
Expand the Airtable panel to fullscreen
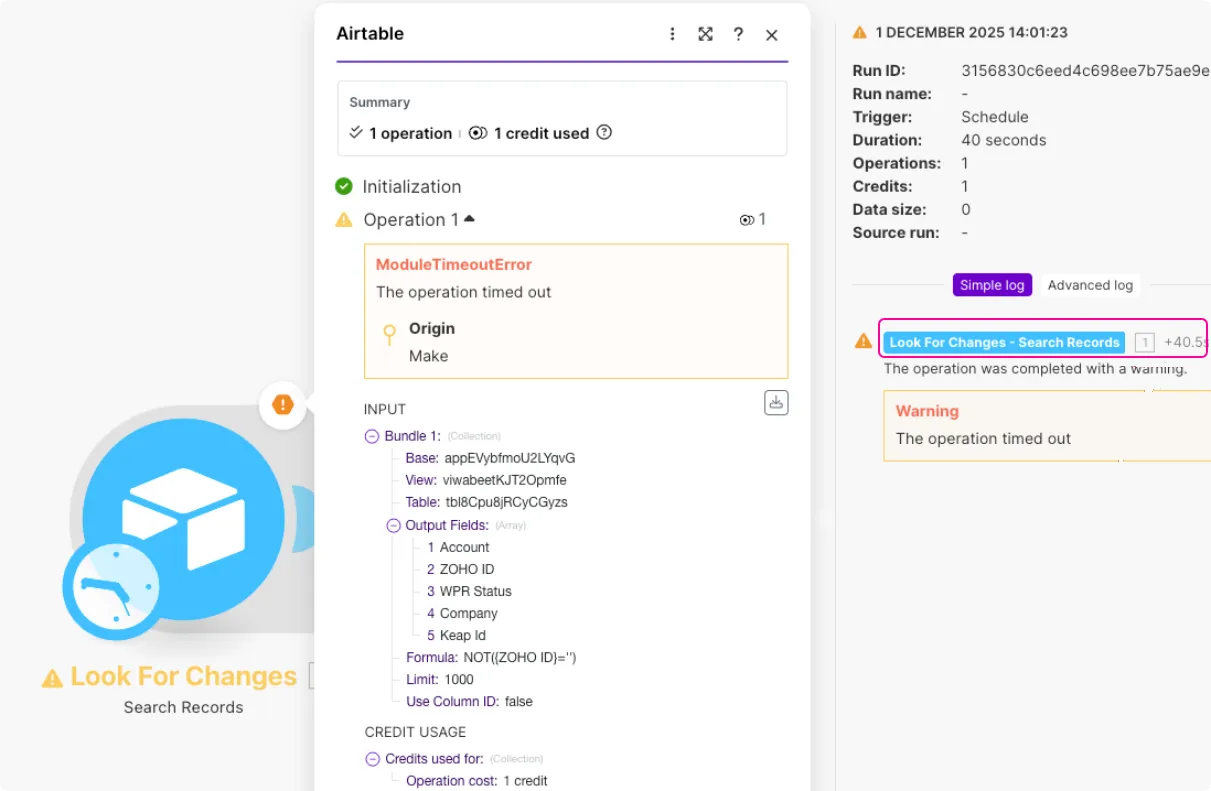tap(705, 34)
